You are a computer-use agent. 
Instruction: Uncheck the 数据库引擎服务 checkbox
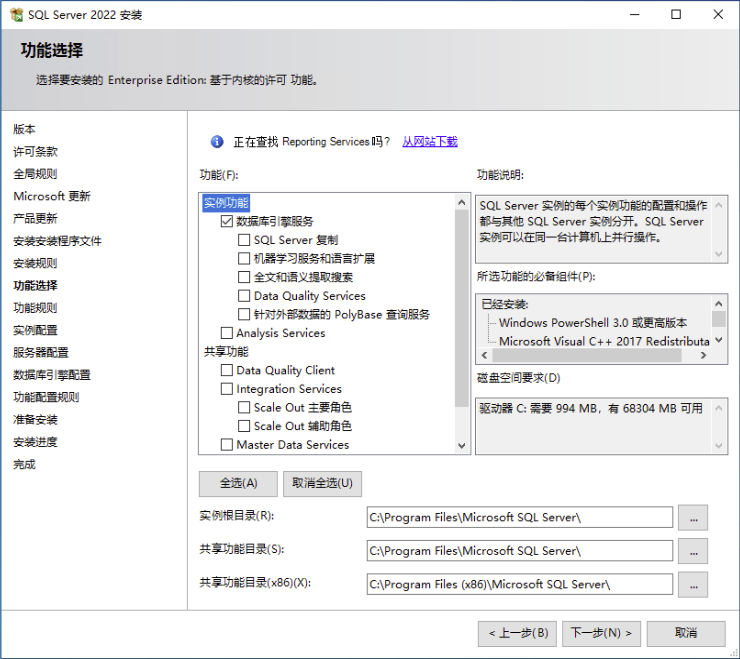(227, 221)
